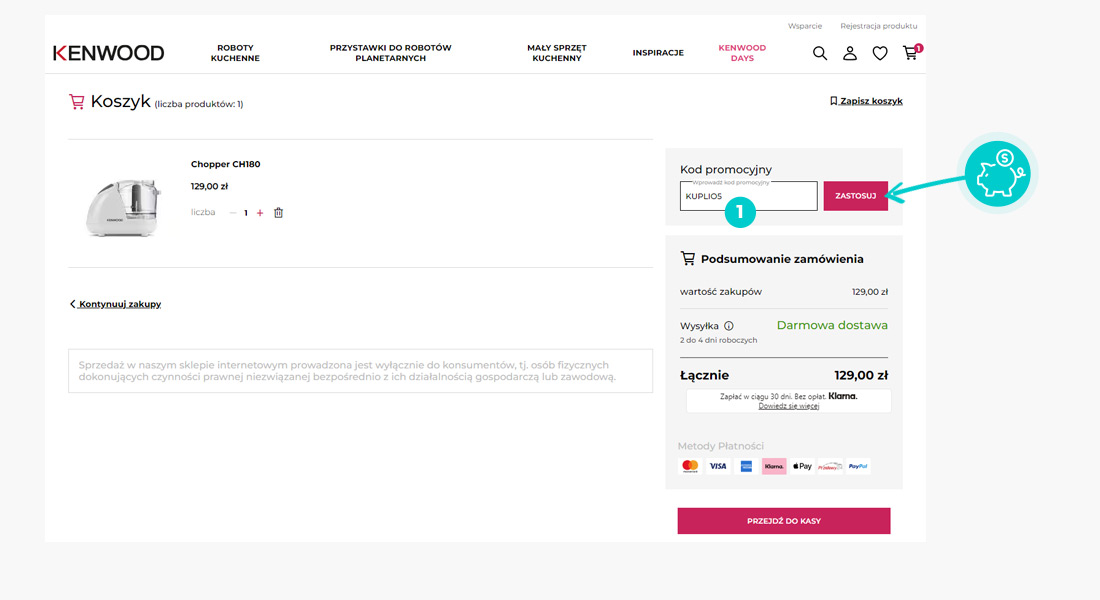Viewport: 1100px width, 600px height.
Task: Click the order summary cart icon
Action: (688, 259)
